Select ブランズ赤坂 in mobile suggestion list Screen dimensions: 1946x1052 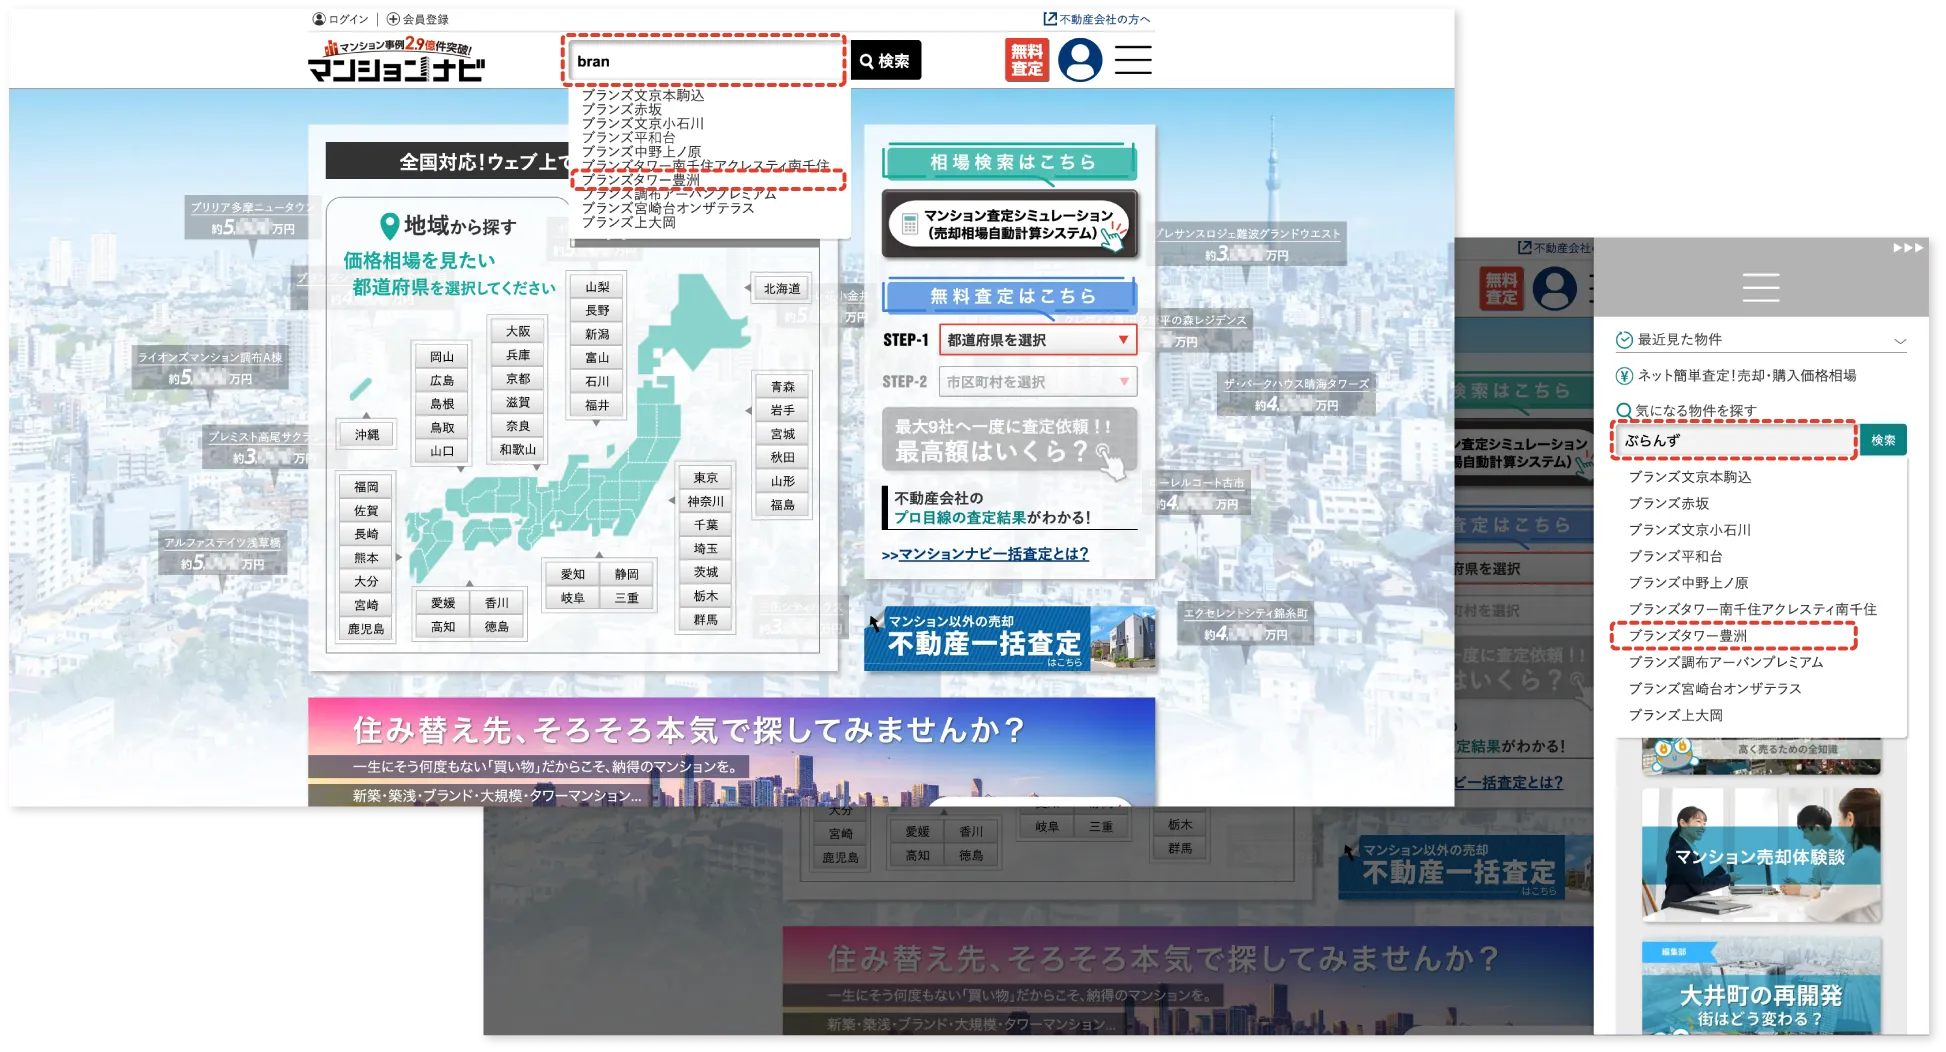tap(1669, 503)
